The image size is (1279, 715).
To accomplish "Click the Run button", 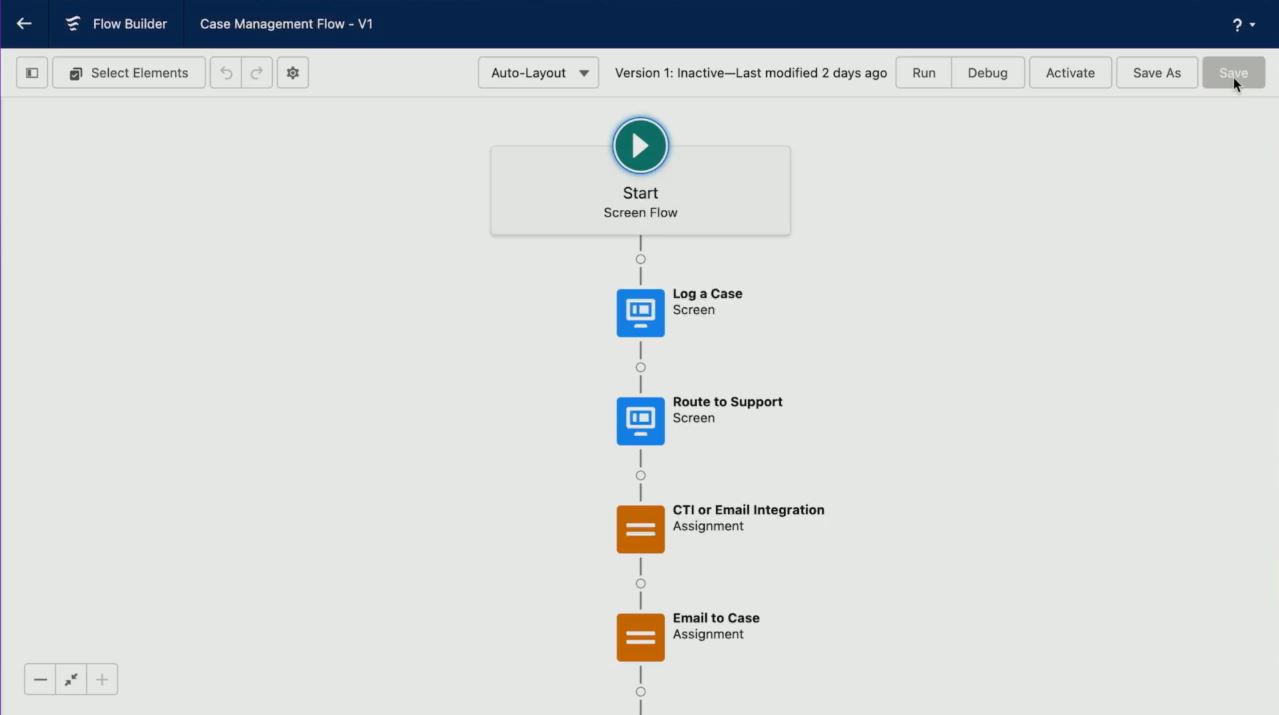I will coord(924,73).
